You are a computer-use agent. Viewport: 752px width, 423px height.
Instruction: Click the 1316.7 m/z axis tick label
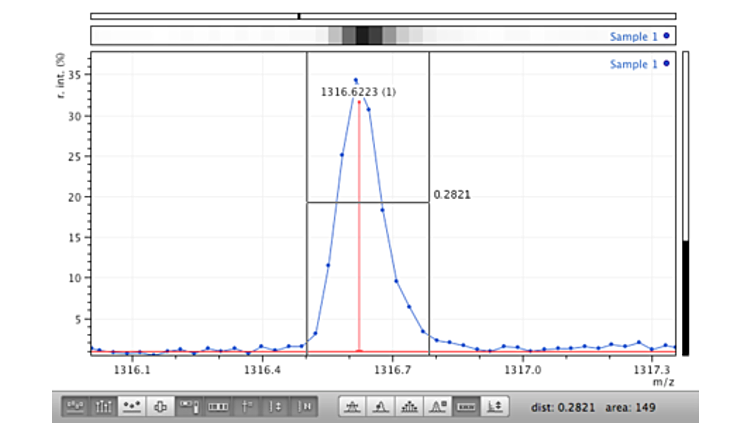coord(392,370)
